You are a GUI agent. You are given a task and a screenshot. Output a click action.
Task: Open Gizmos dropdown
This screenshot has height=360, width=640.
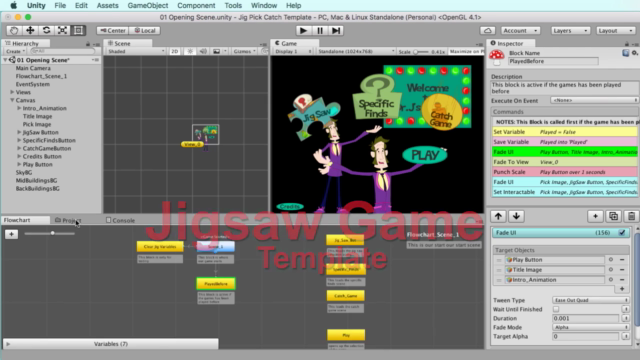[244, 51]
